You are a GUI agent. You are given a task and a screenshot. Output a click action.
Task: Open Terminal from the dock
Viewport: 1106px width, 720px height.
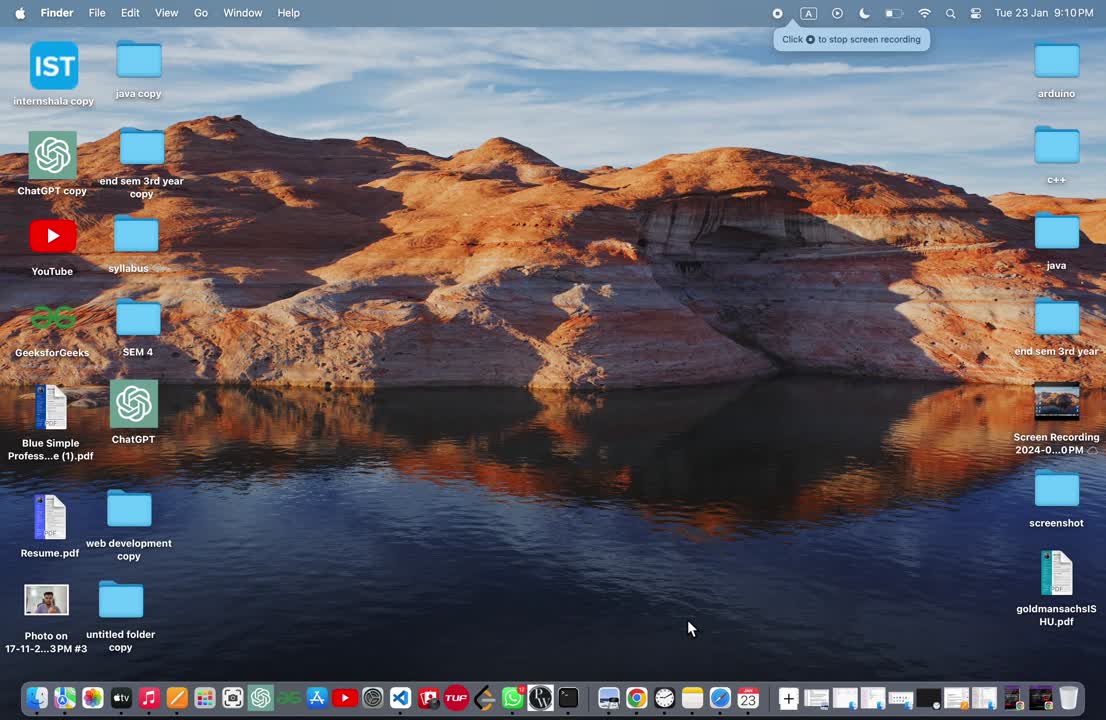(568, 698)
